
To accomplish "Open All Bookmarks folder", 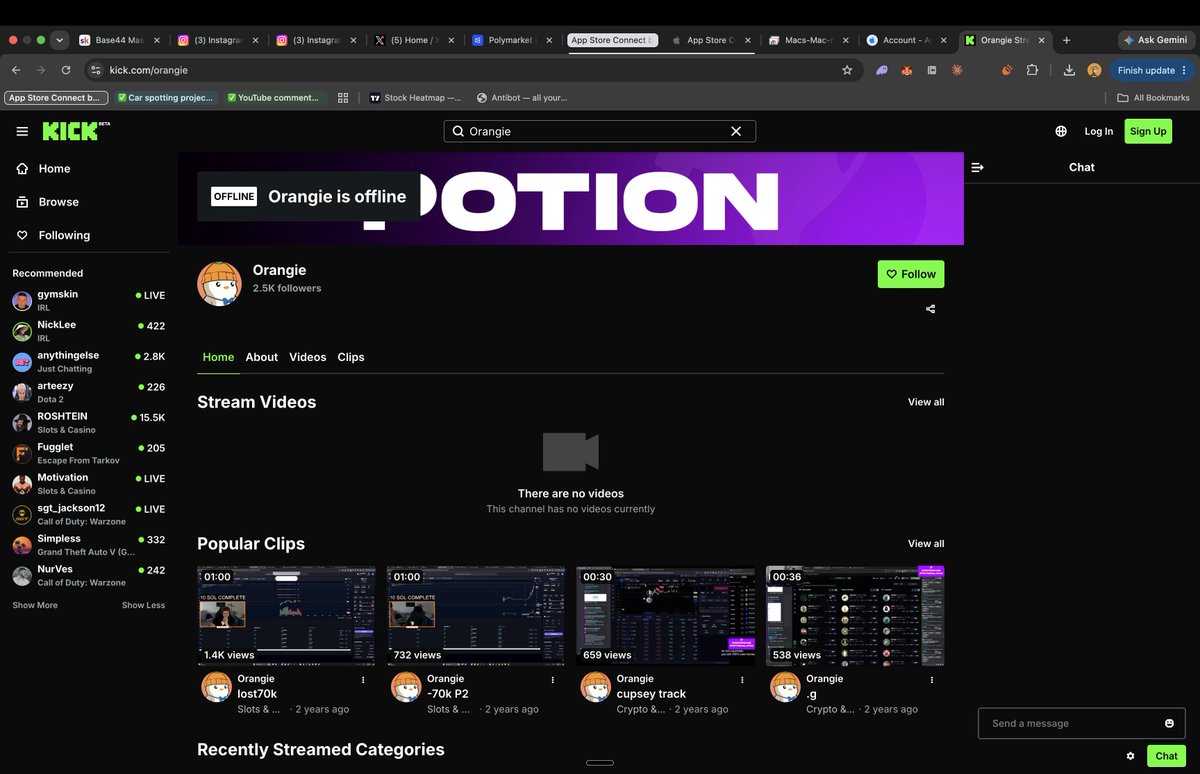I will coord(1153,98).
